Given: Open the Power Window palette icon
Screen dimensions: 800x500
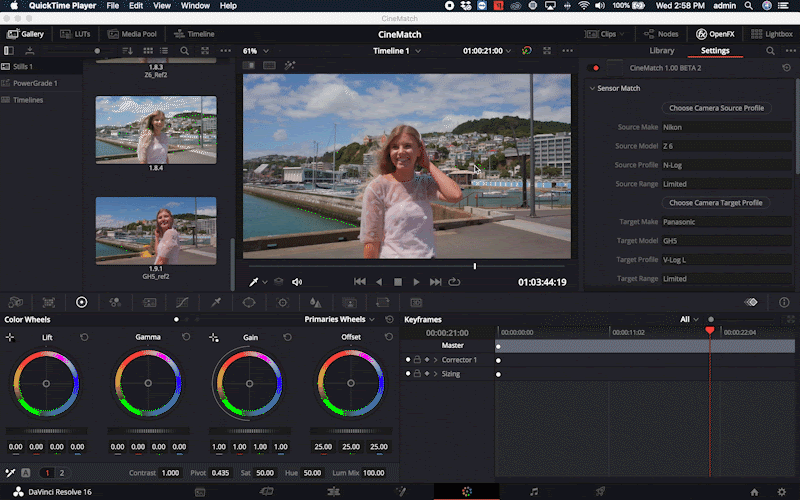Looking at the screenshot, I should pos(249,301).
